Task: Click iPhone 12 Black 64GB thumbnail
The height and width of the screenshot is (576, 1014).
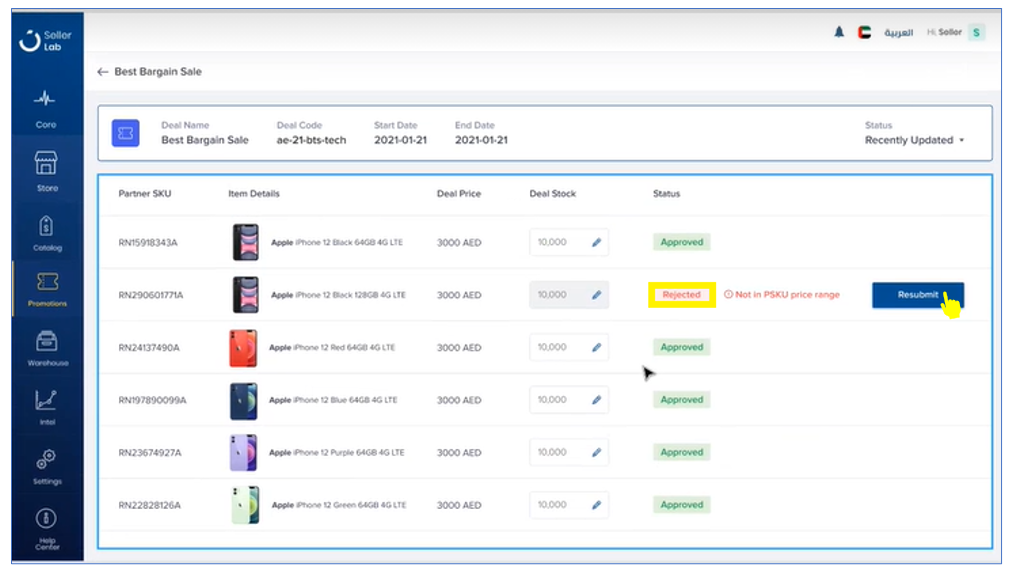Action: (246, 242)
